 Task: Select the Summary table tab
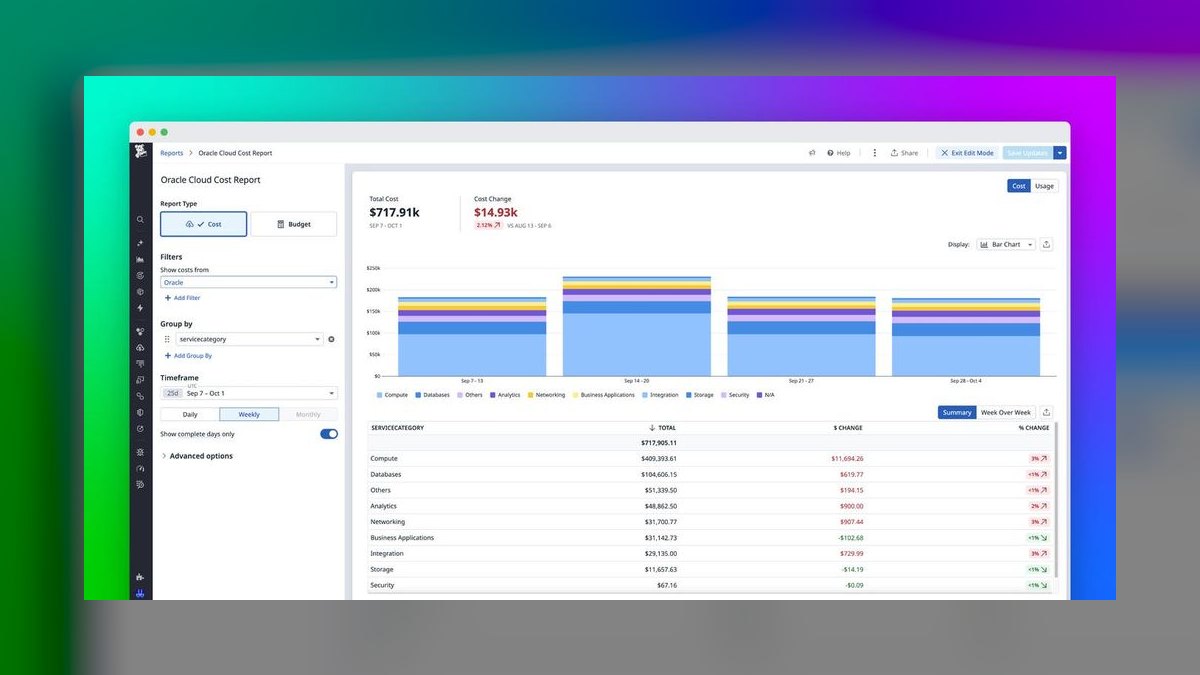(x=957, y=412)
